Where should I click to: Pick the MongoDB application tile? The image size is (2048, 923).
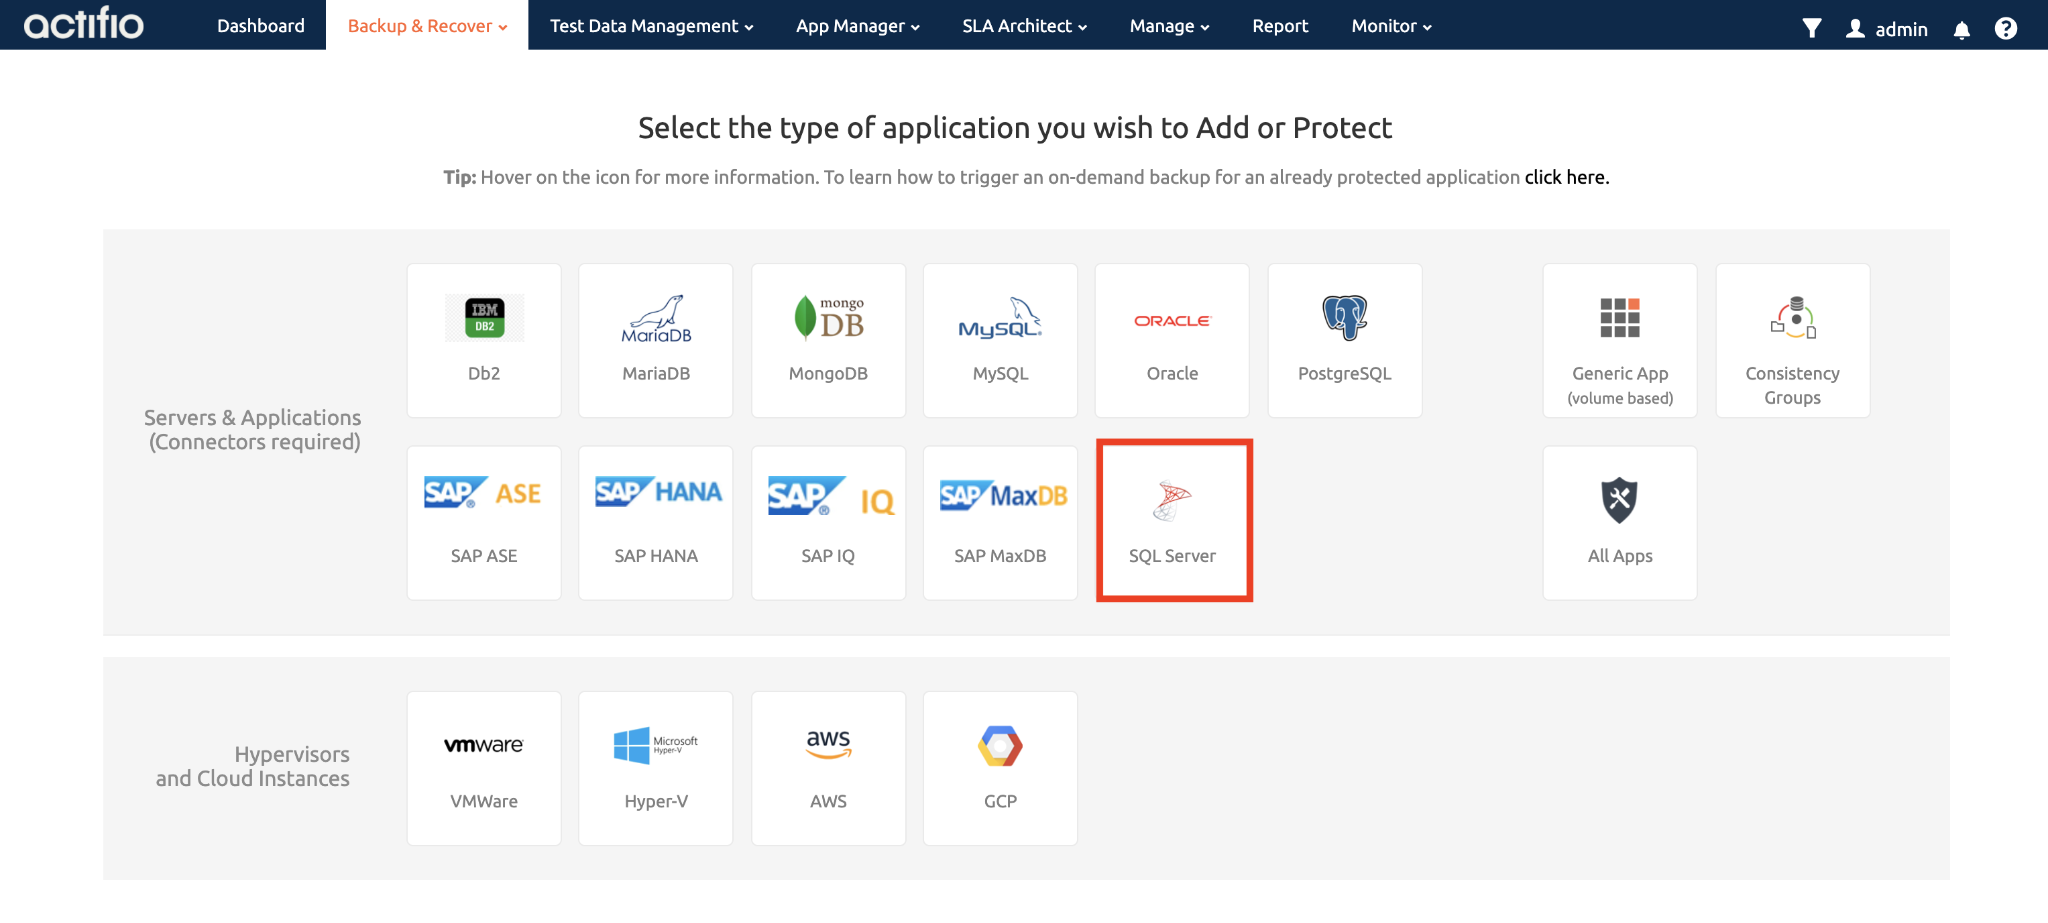pos(828,340)
